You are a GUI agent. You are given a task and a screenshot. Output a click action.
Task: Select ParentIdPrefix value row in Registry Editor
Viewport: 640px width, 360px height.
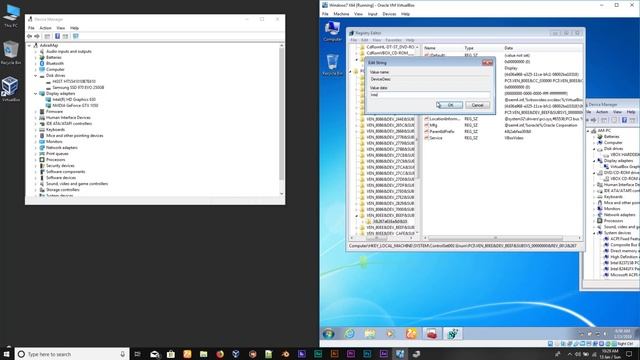442,132
